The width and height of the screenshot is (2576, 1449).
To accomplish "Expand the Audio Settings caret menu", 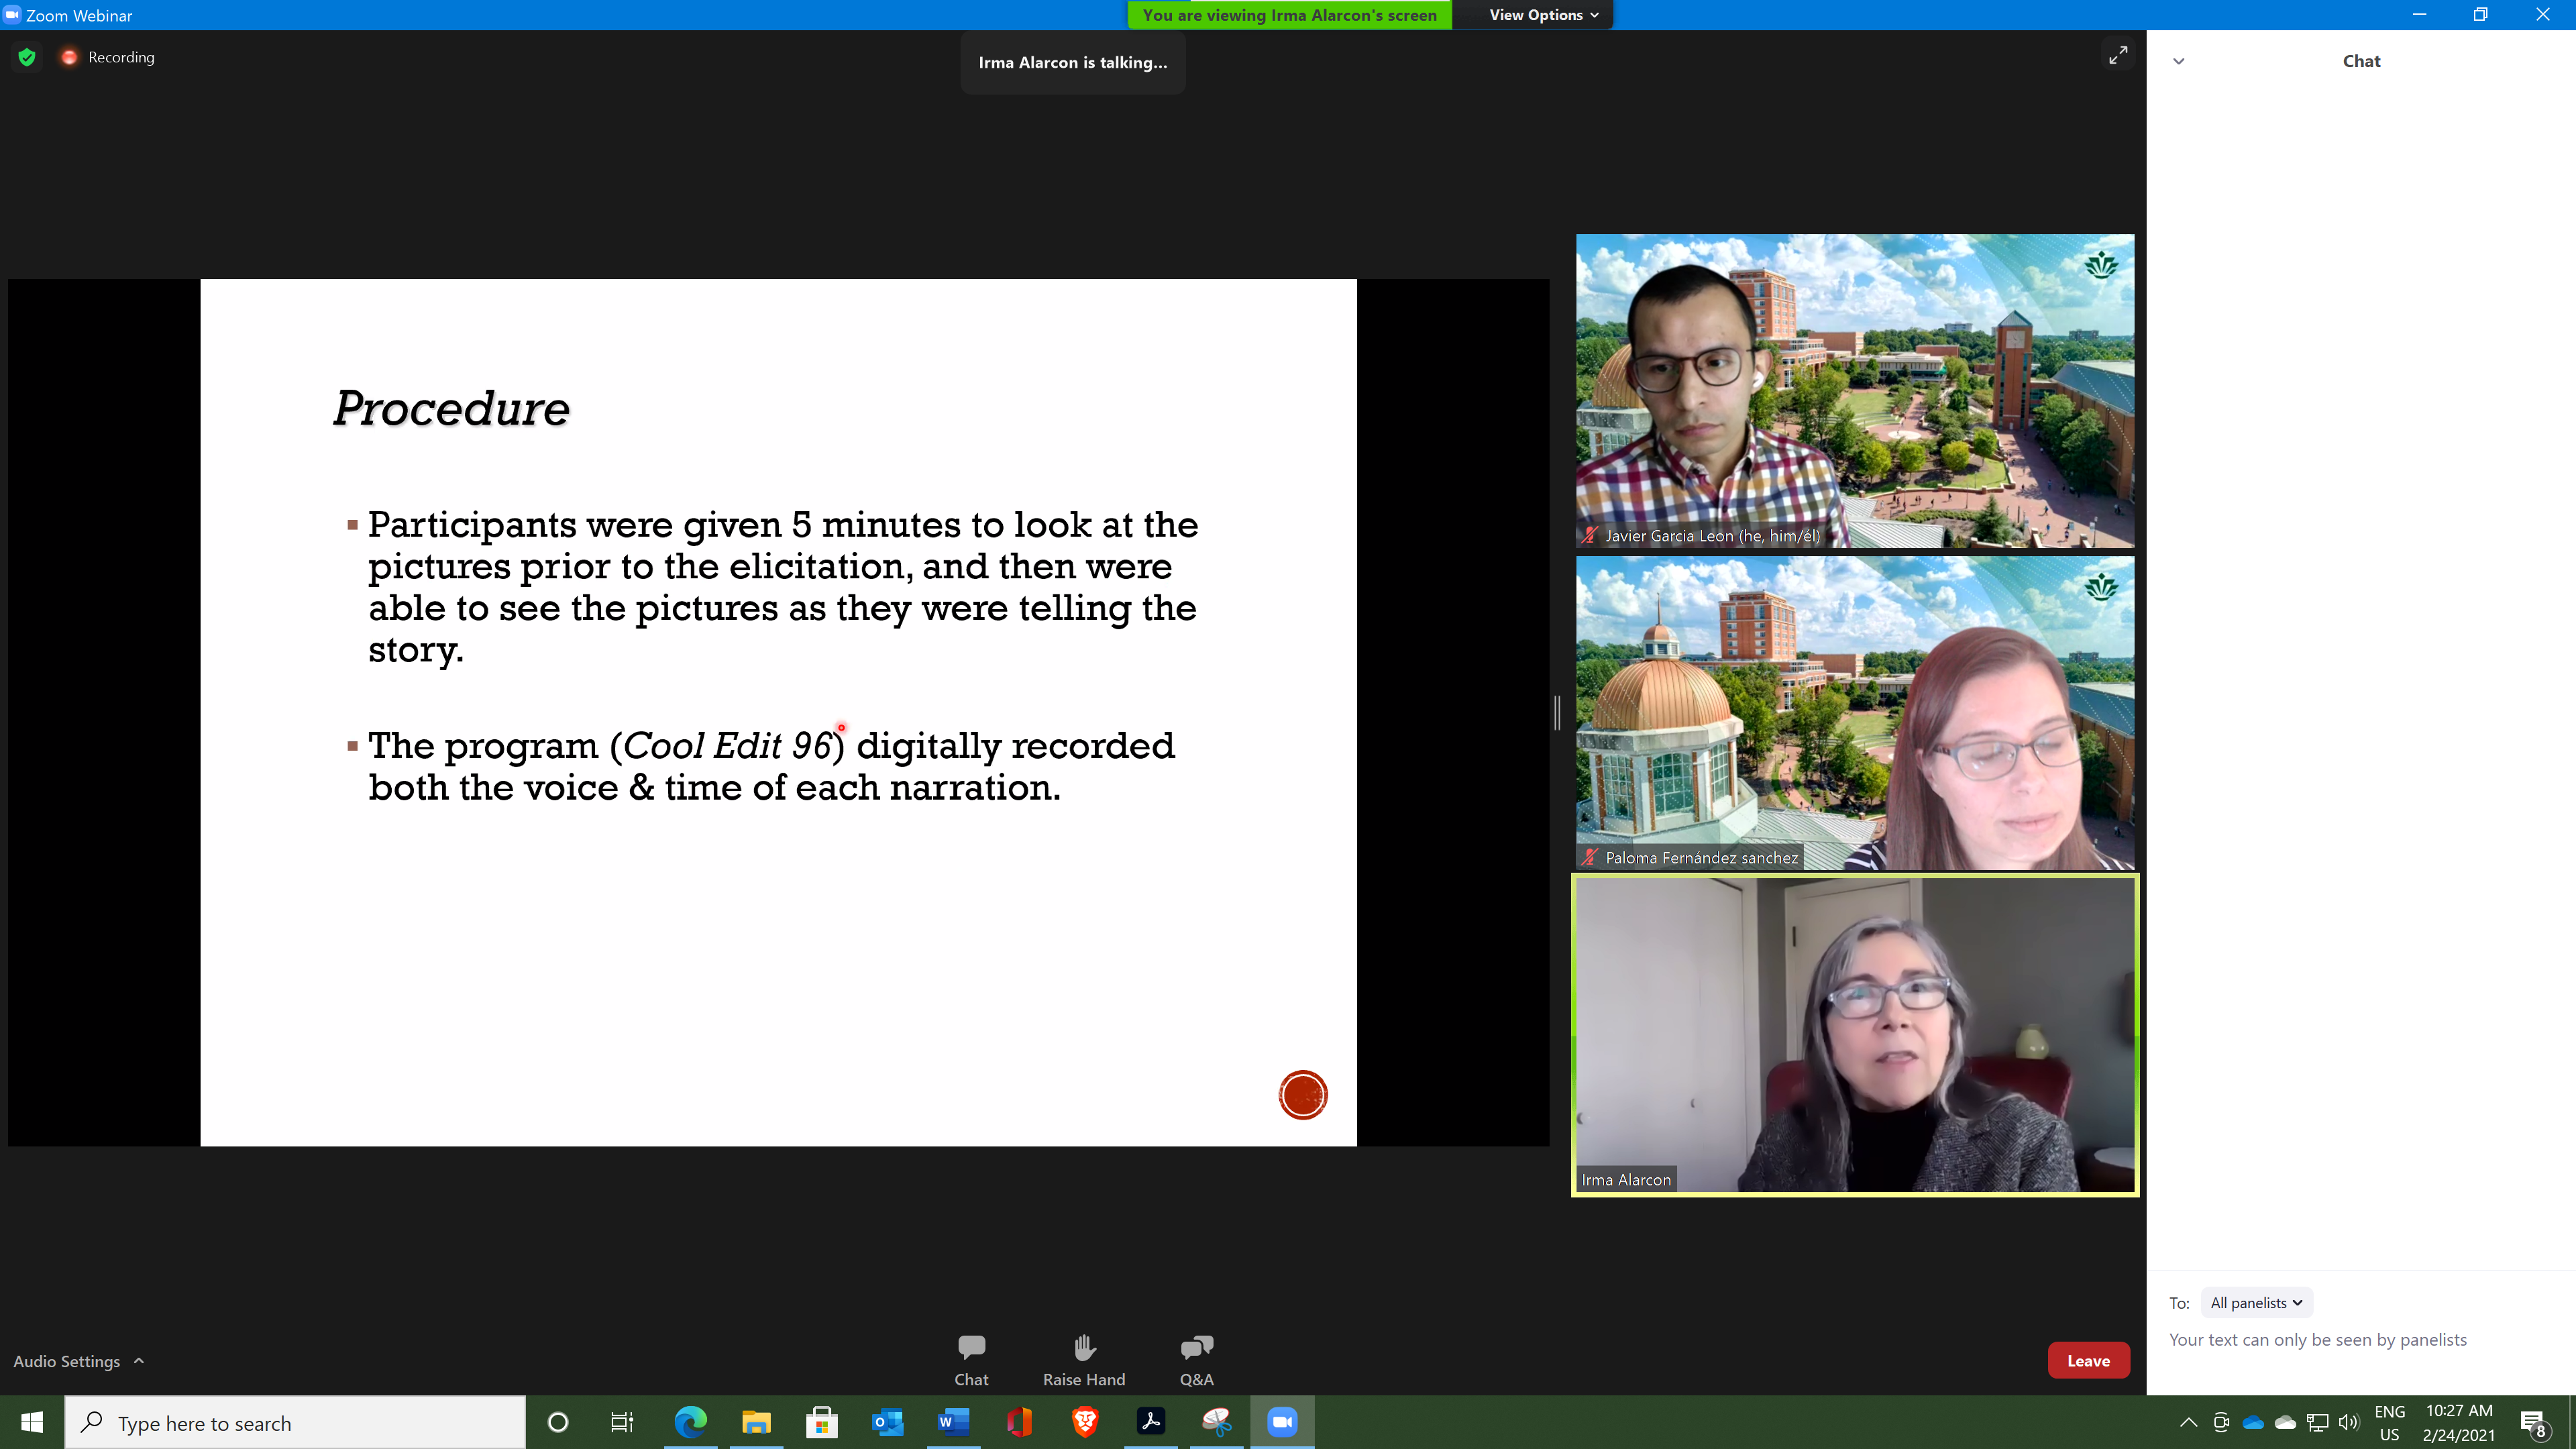I will point(139,1361).
